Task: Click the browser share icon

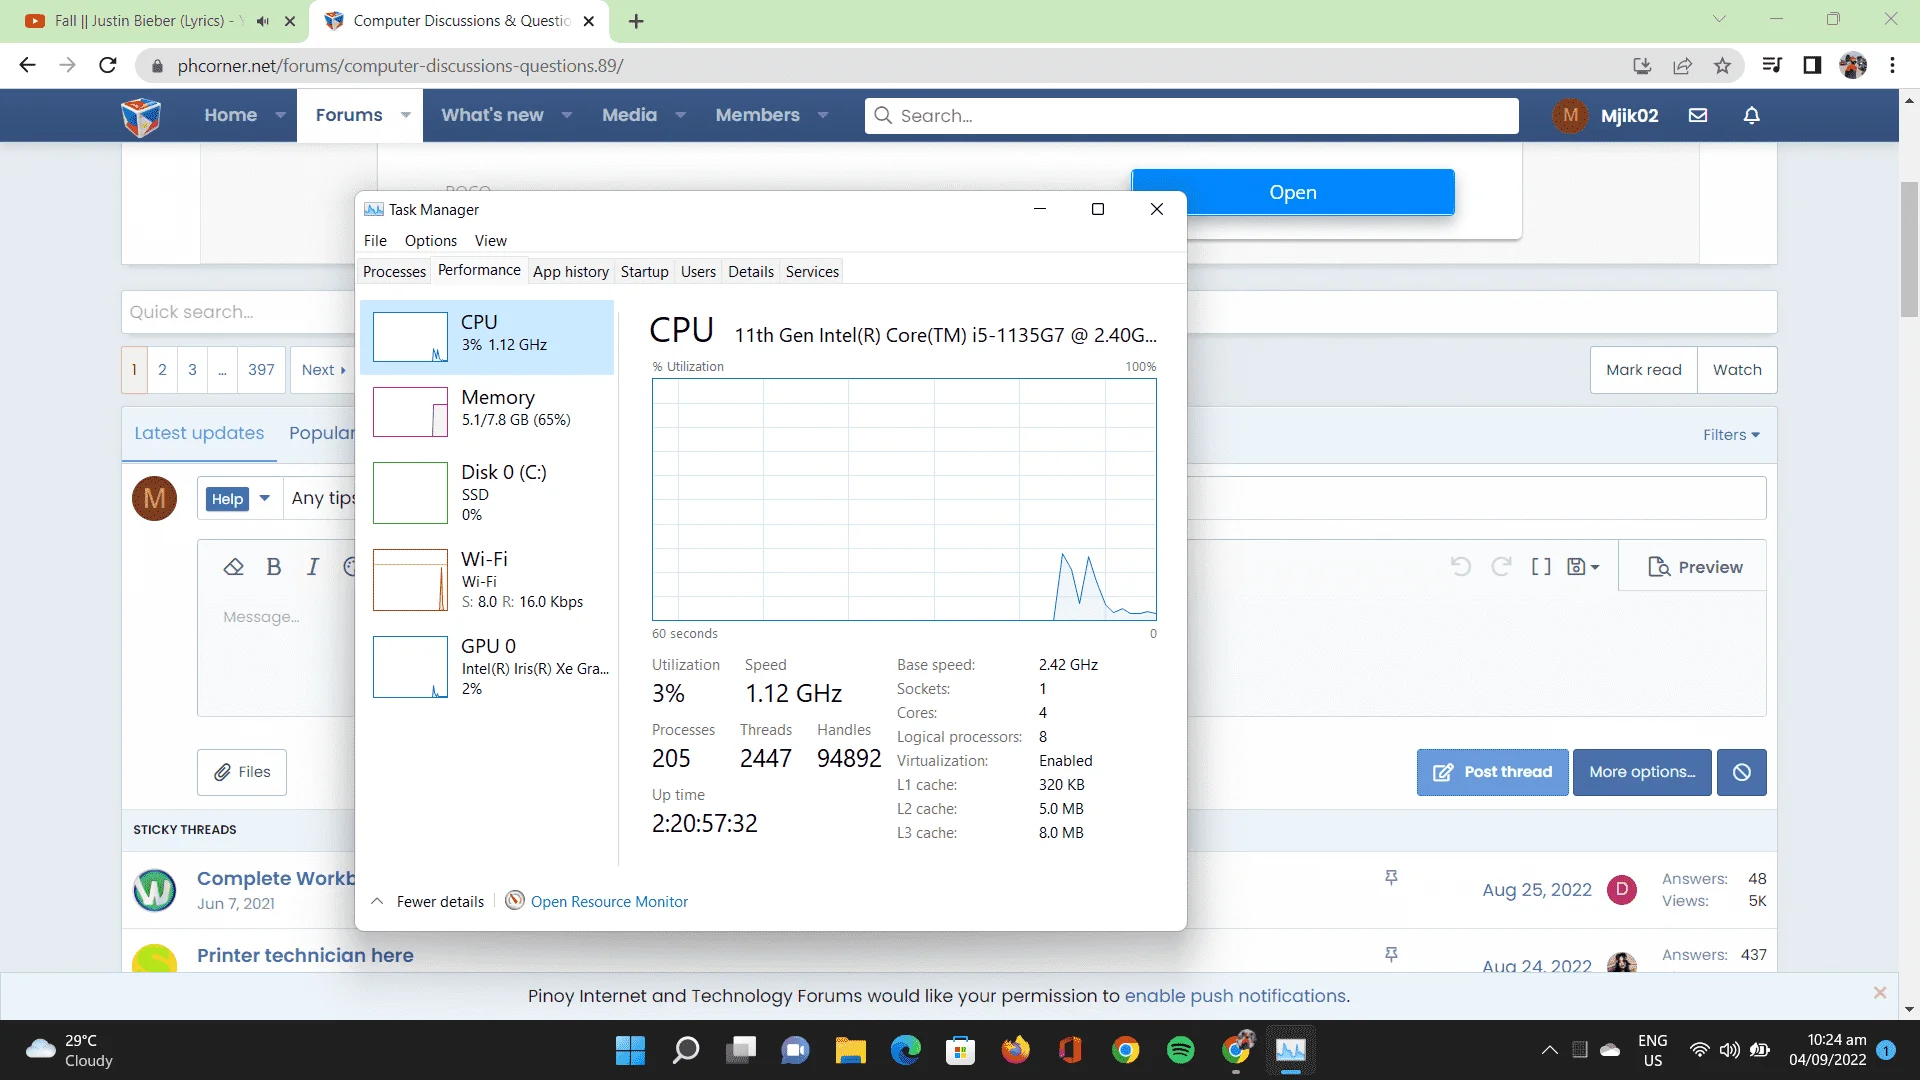Action: coord(1682,66)
